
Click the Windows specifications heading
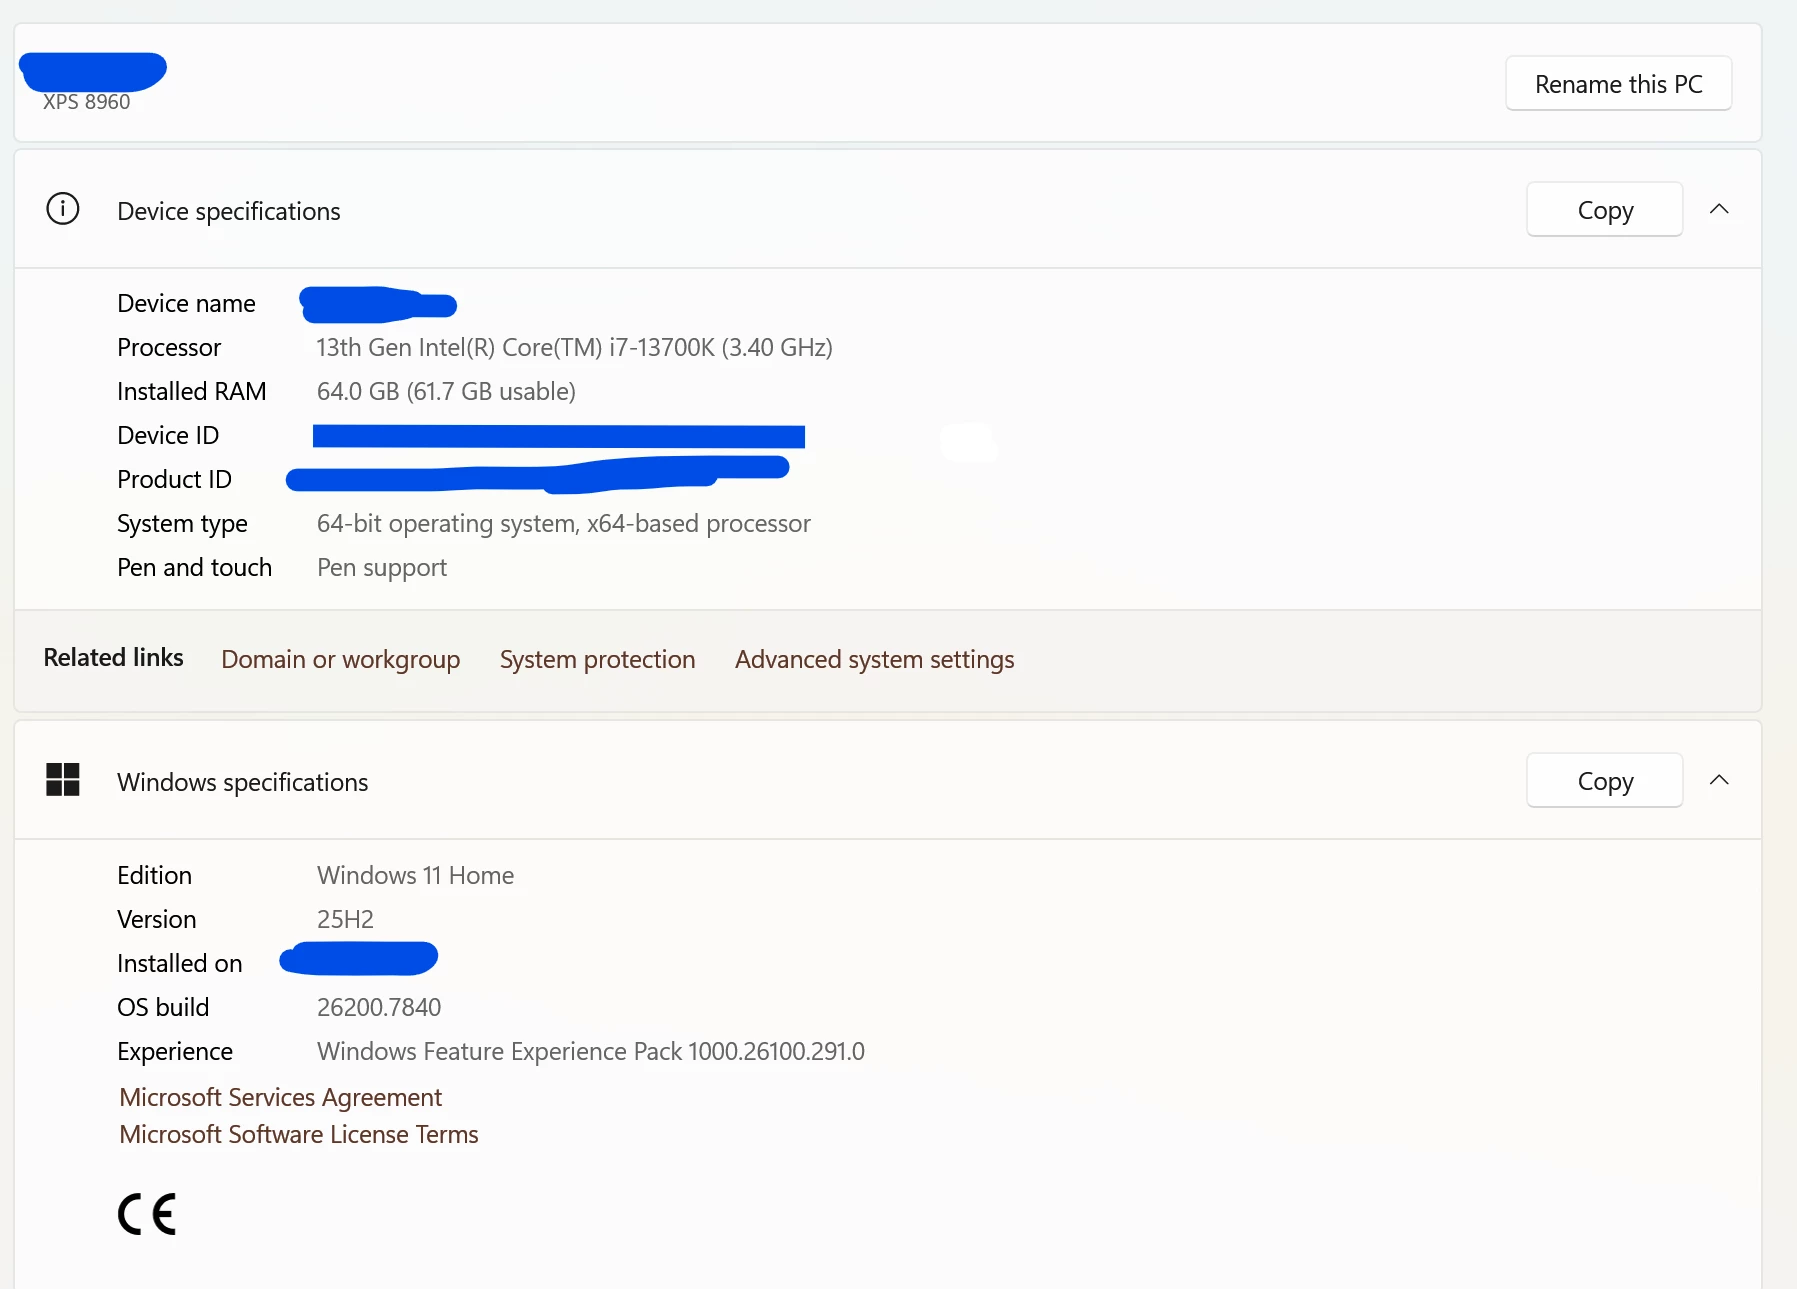(x=243, y=782)
